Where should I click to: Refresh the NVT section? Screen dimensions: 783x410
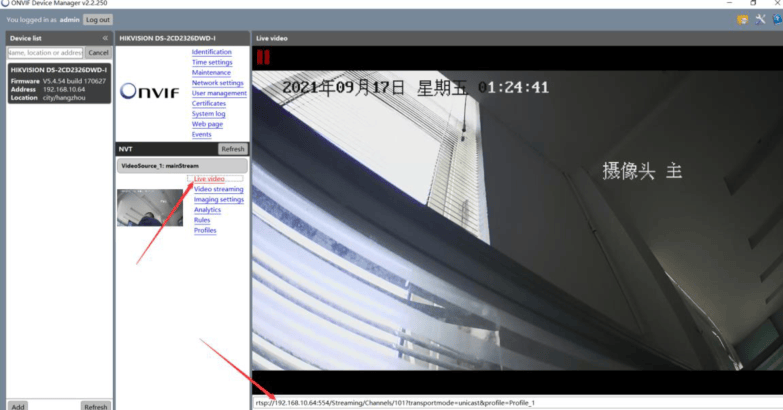coord(232,149)
